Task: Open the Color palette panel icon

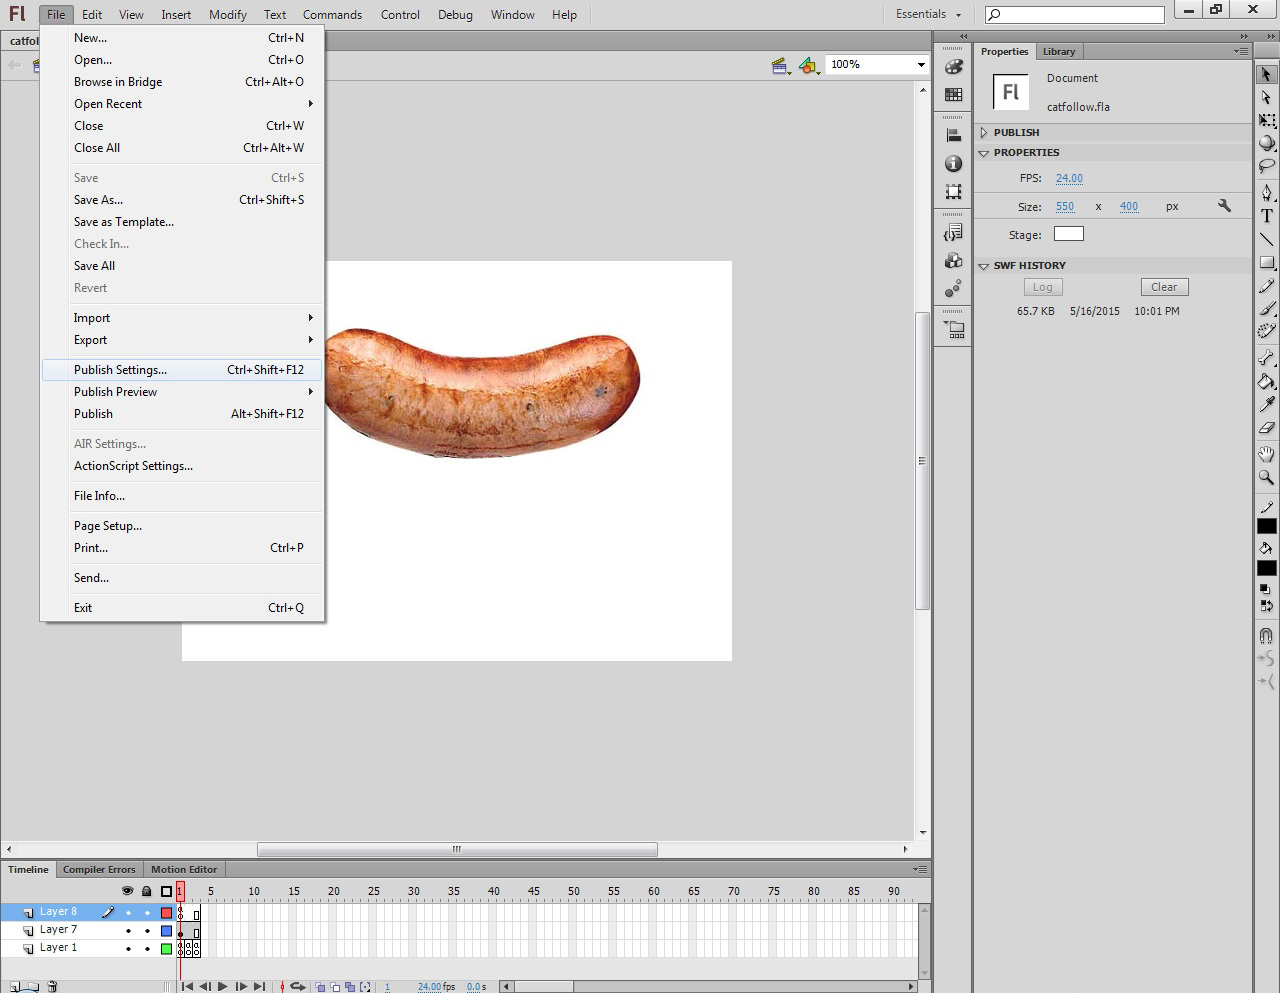Action: pos(954,67)
